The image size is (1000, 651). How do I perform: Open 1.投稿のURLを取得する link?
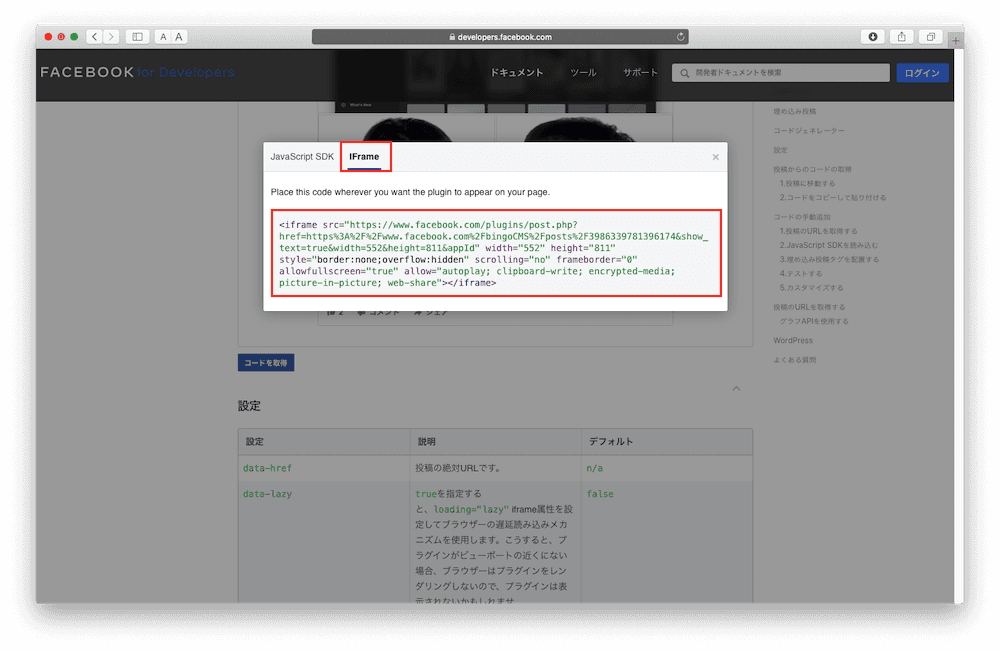coord(819,231)
